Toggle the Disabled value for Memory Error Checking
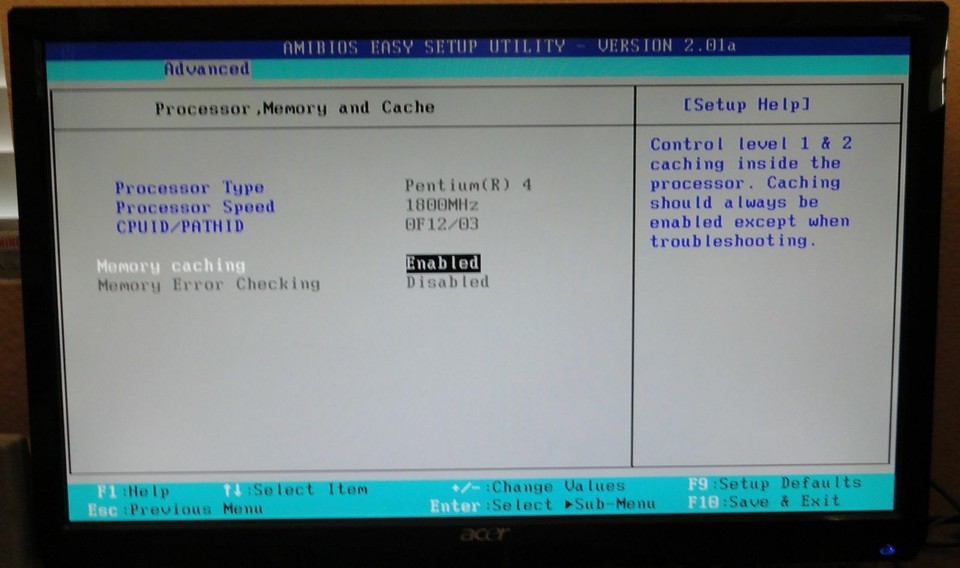The width and height of the screenshot is (960, 568). (447, 282)
